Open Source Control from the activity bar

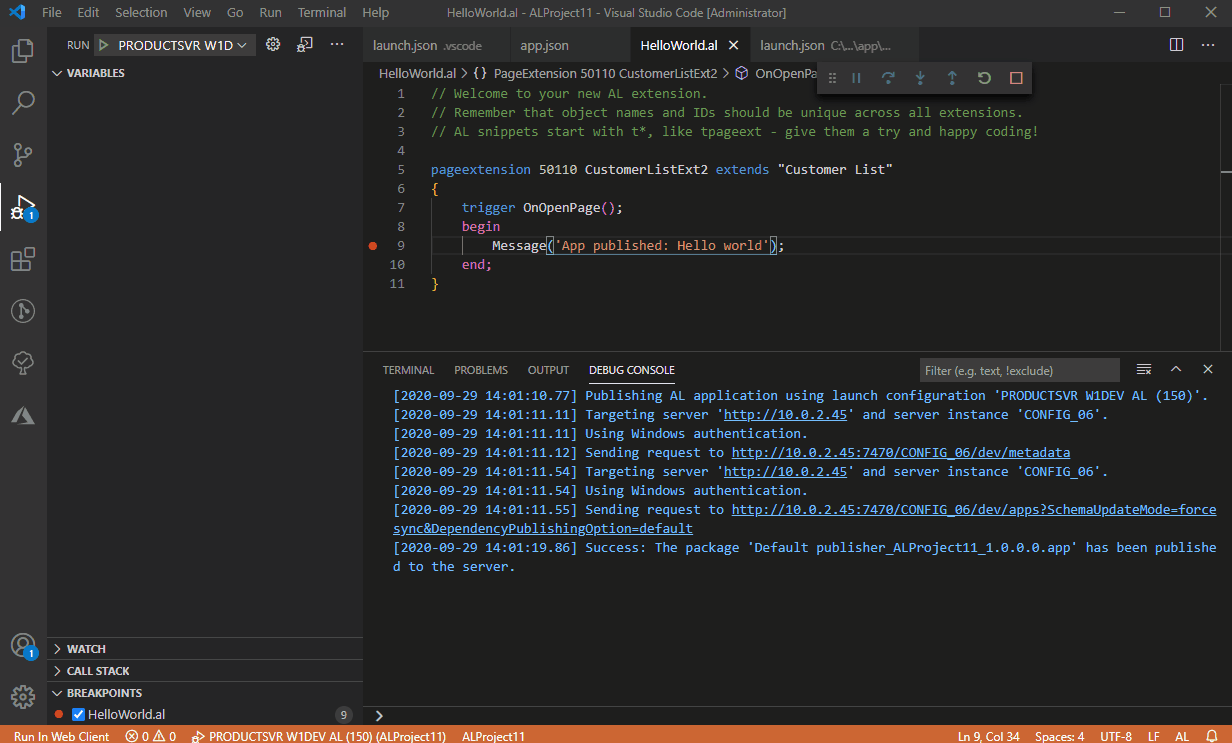tap(22, 155)
